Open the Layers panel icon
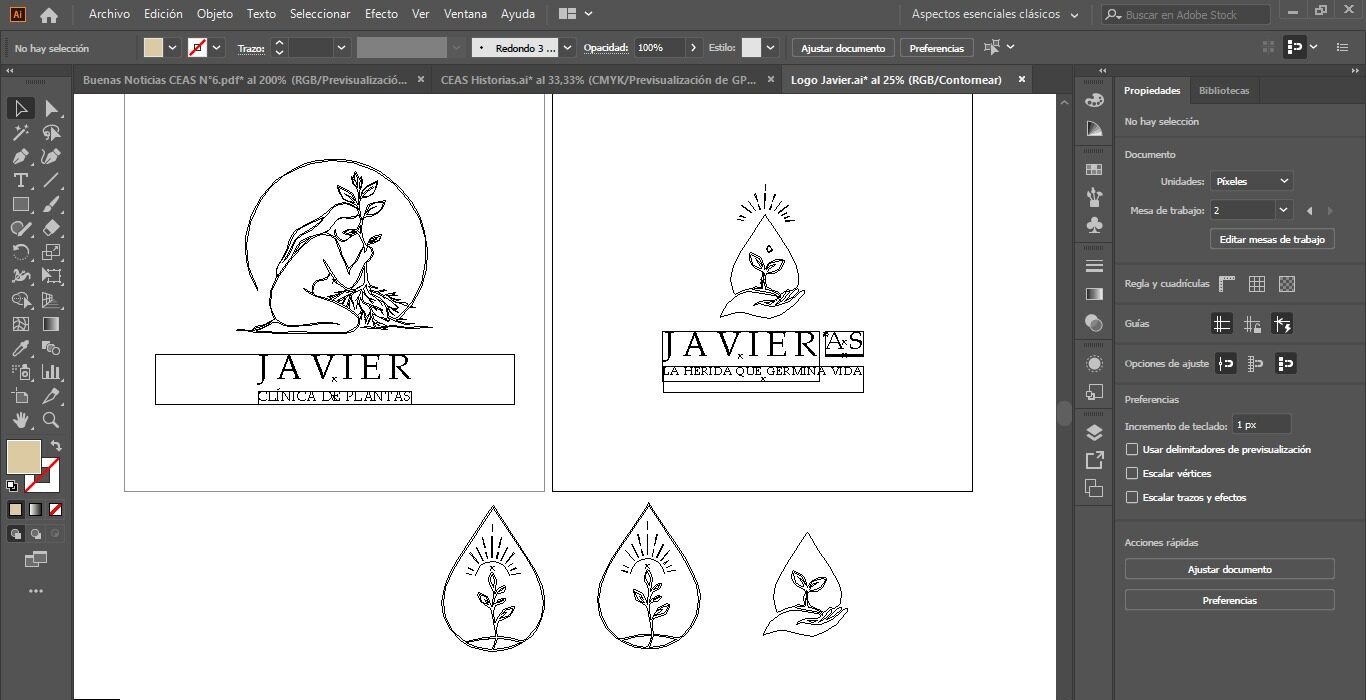The width and height of the screenshot is (1366, 700). 1094,433
